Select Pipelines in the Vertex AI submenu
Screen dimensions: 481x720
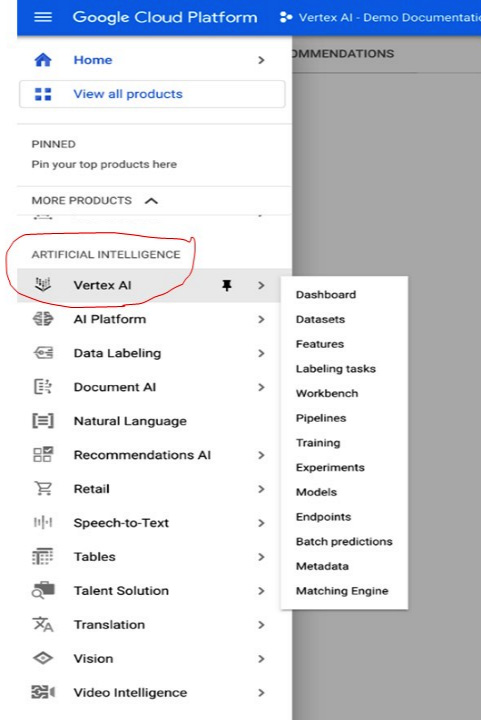pos(321,418)
